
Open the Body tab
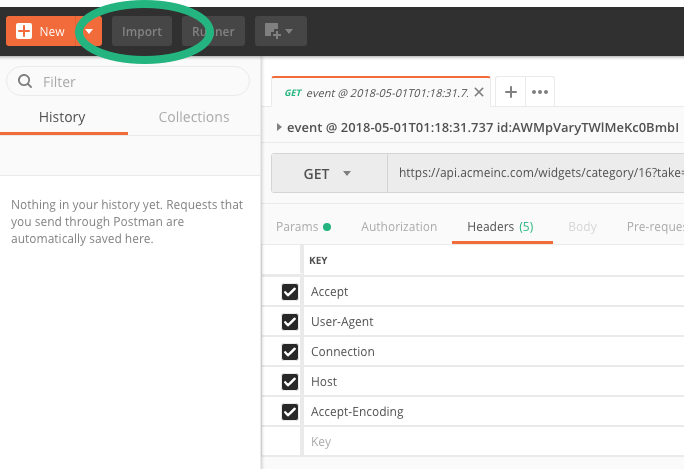pos(582,227)
